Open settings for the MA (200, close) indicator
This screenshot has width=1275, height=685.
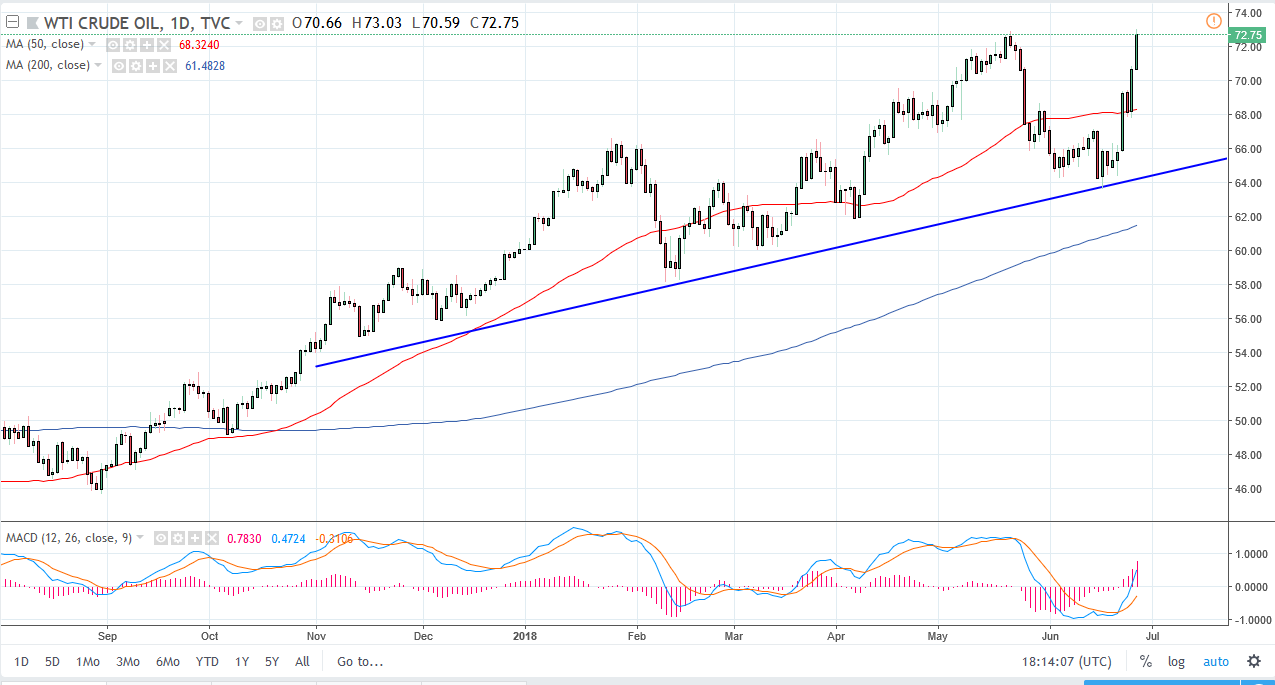[134, 66]
